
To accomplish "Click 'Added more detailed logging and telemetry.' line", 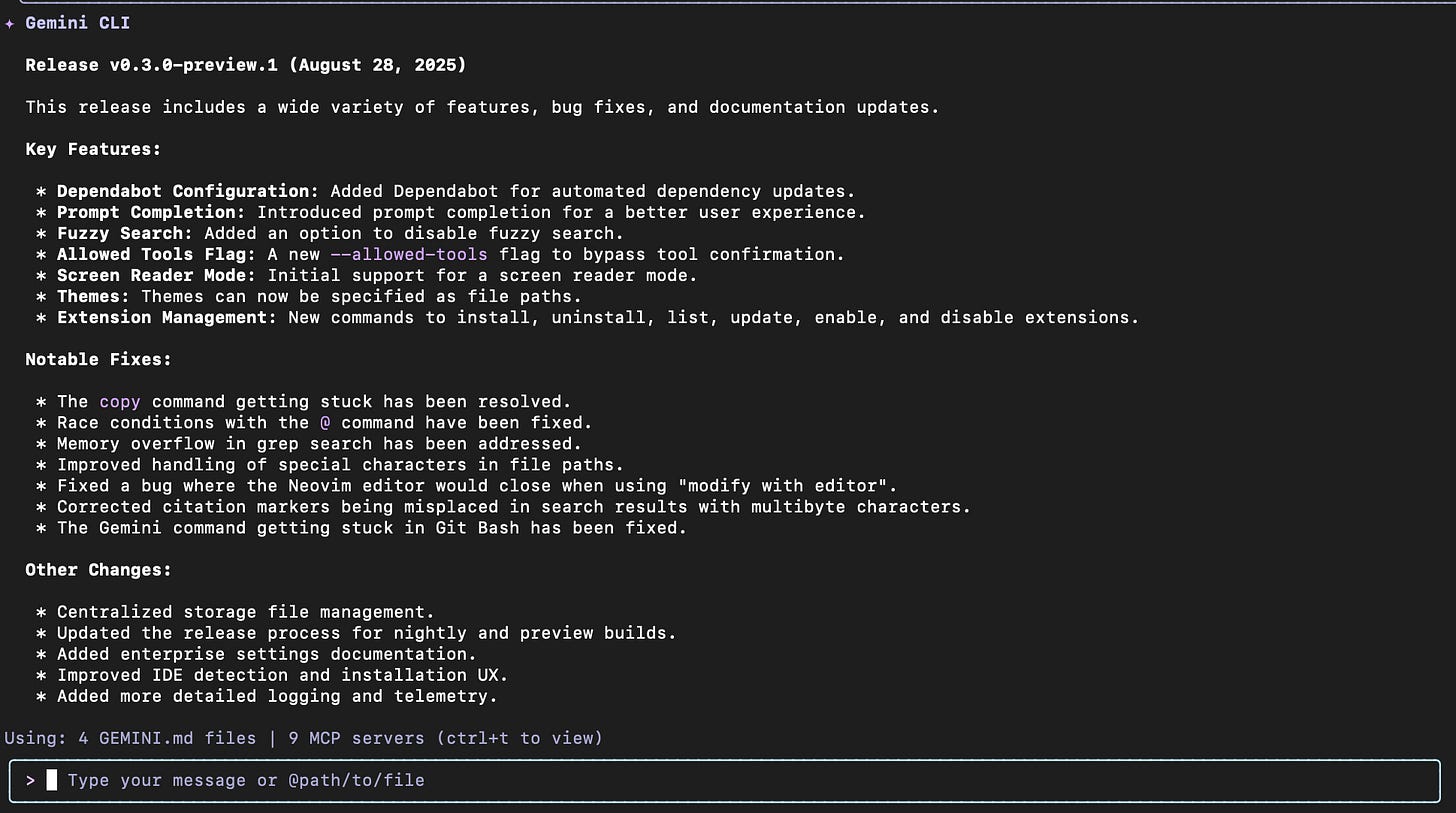I will coord(277,695).
